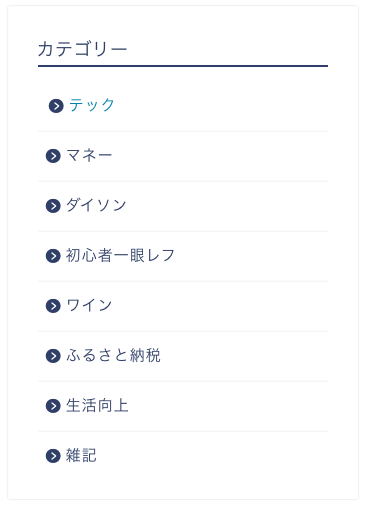Click the arrow icon beside マネー
Screen dimensions: 372x506
pos(53,156)
